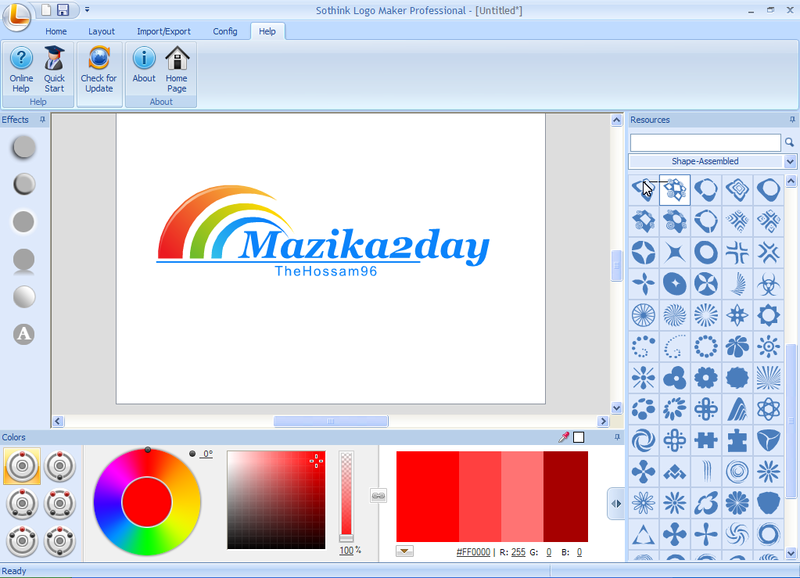Screen dimensions: 800x578
Task: Expand the Shape-Assembled category dropdown
Action: click(x=790, y=161)
